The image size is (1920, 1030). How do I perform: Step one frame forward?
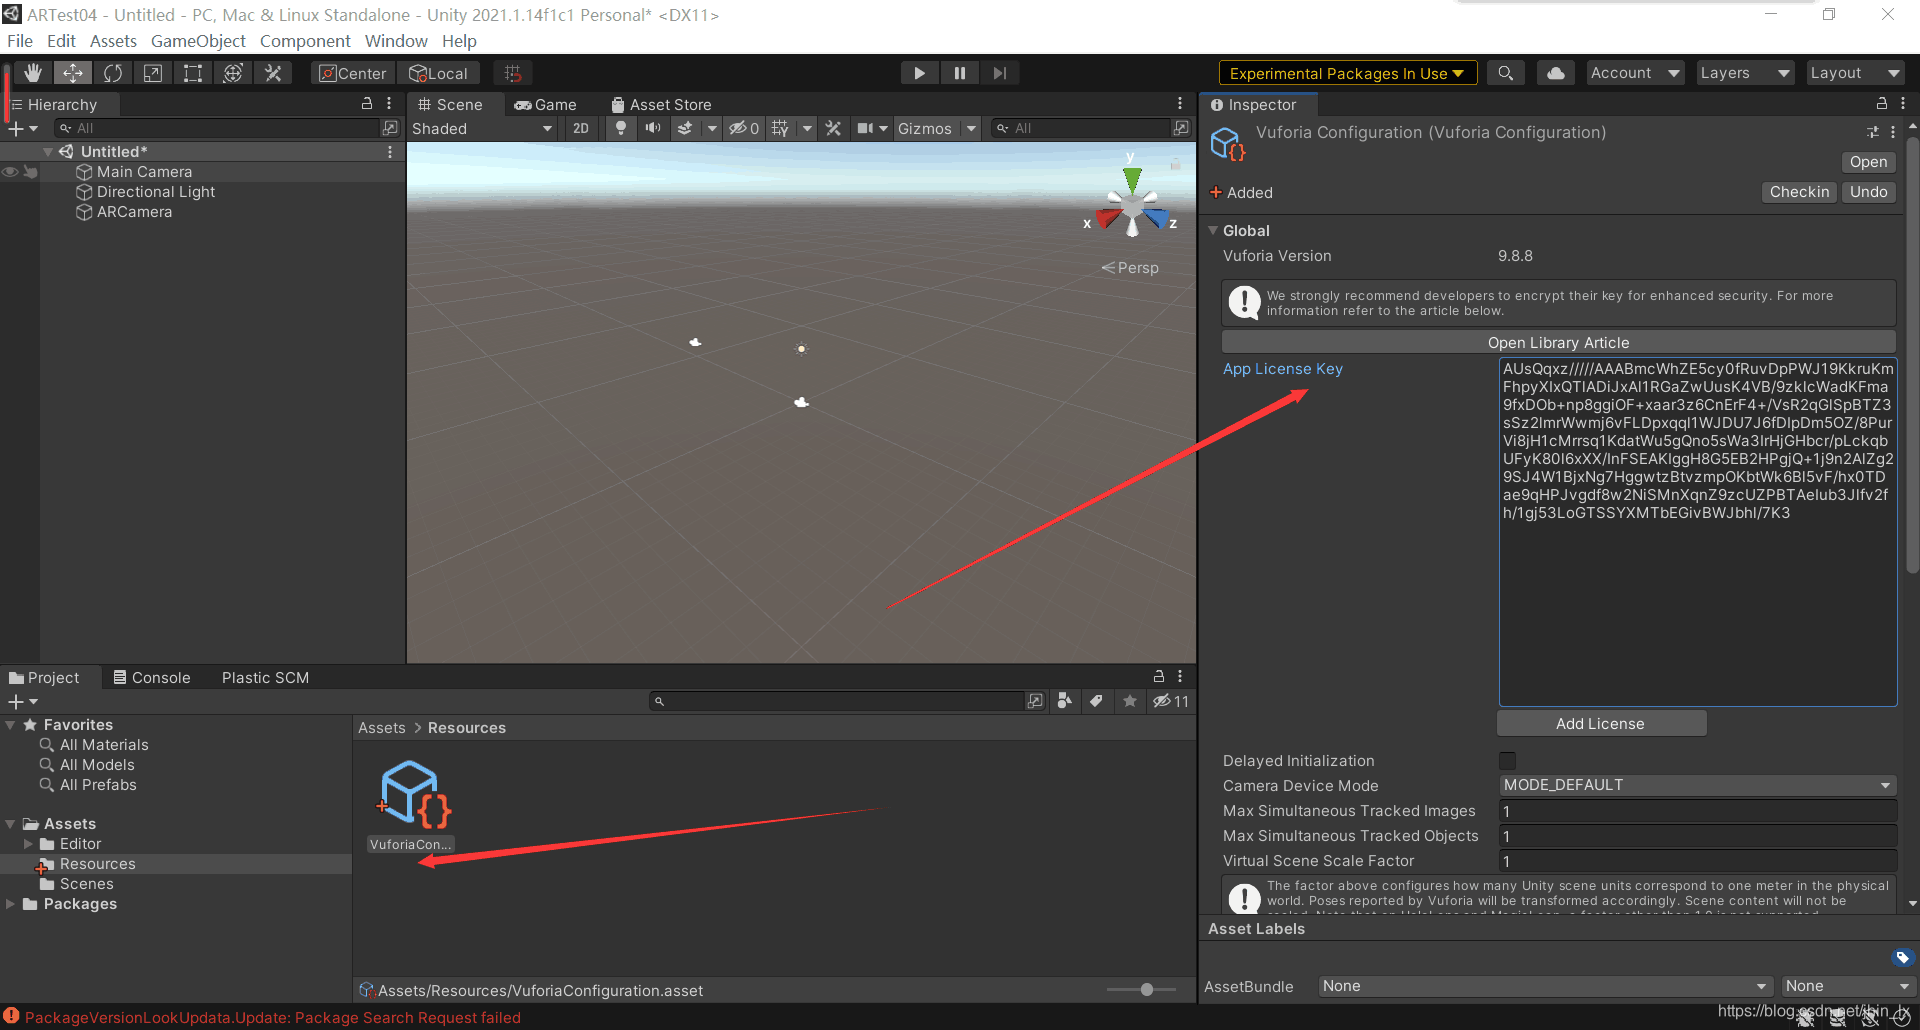pos(999,73)
